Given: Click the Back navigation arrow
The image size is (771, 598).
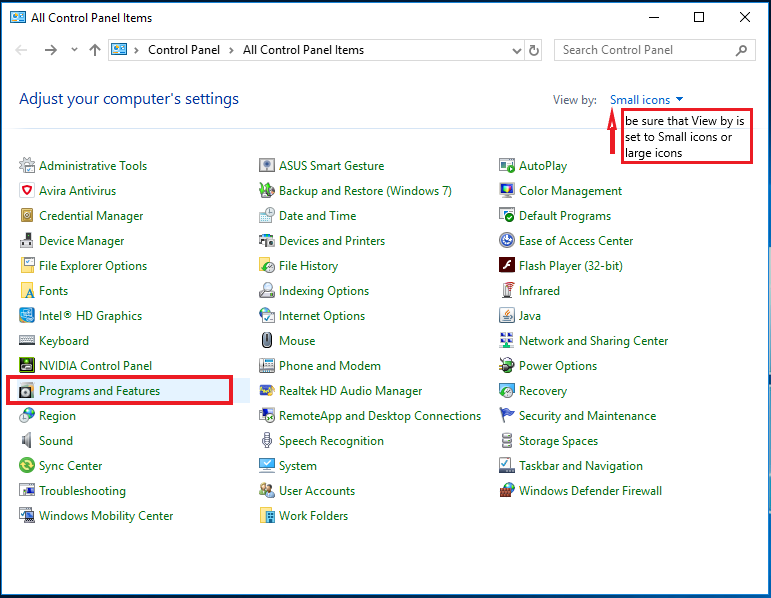Looking at the screenshot, I should tap(21, 50).
